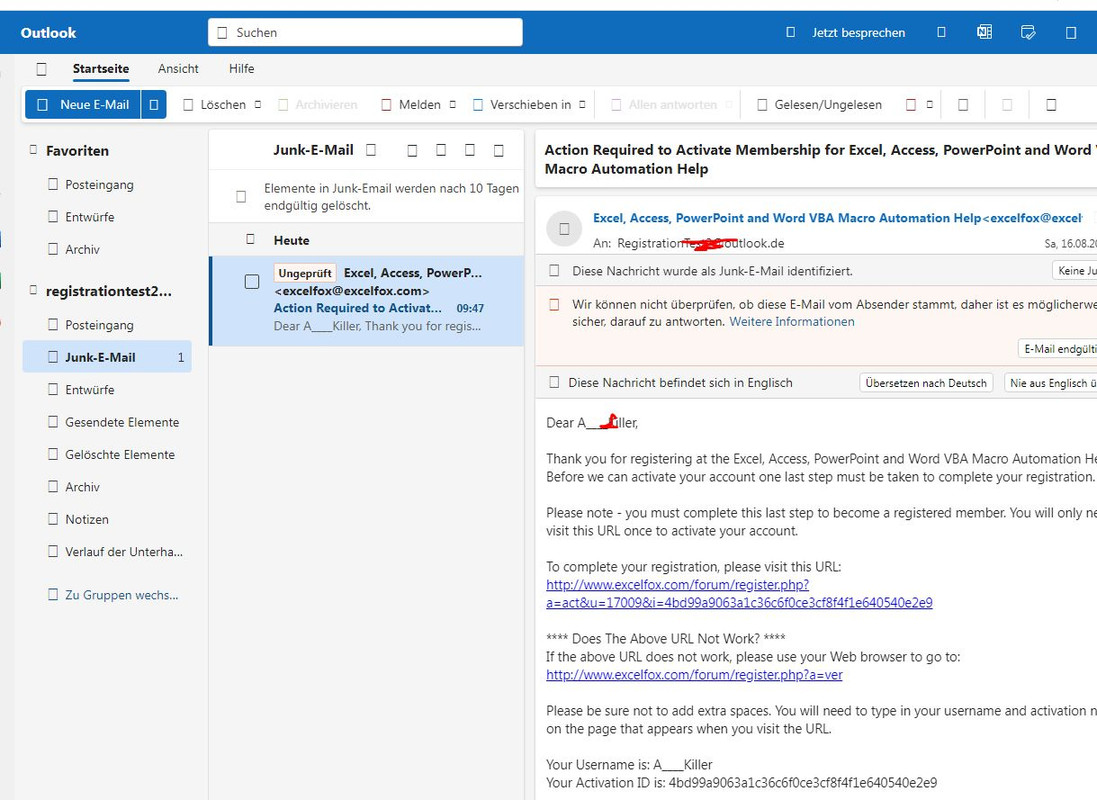The image size is (1097, 800).
Task: Click the Keine Ju... button
Action: click(1075, 271)
